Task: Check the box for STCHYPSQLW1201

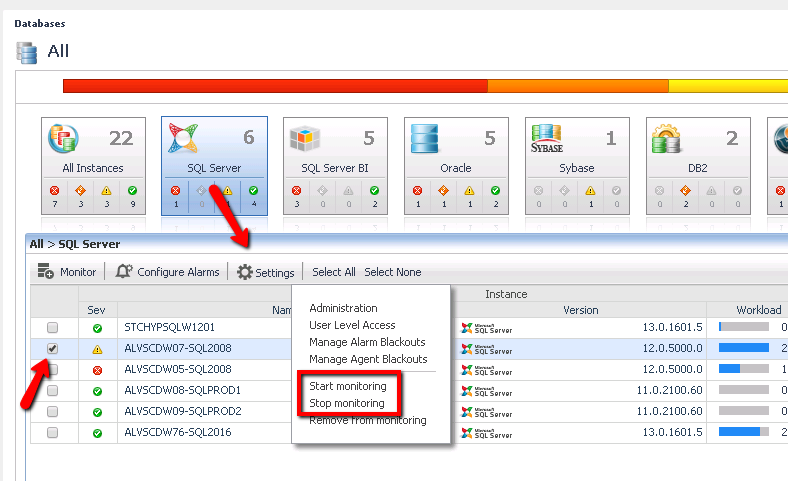Action: click(52, 328)
